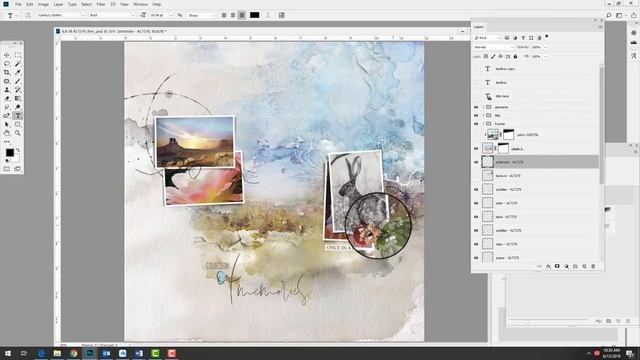Select the Path Selection tool
Screen dimensions: 640x360
(7, 124)
